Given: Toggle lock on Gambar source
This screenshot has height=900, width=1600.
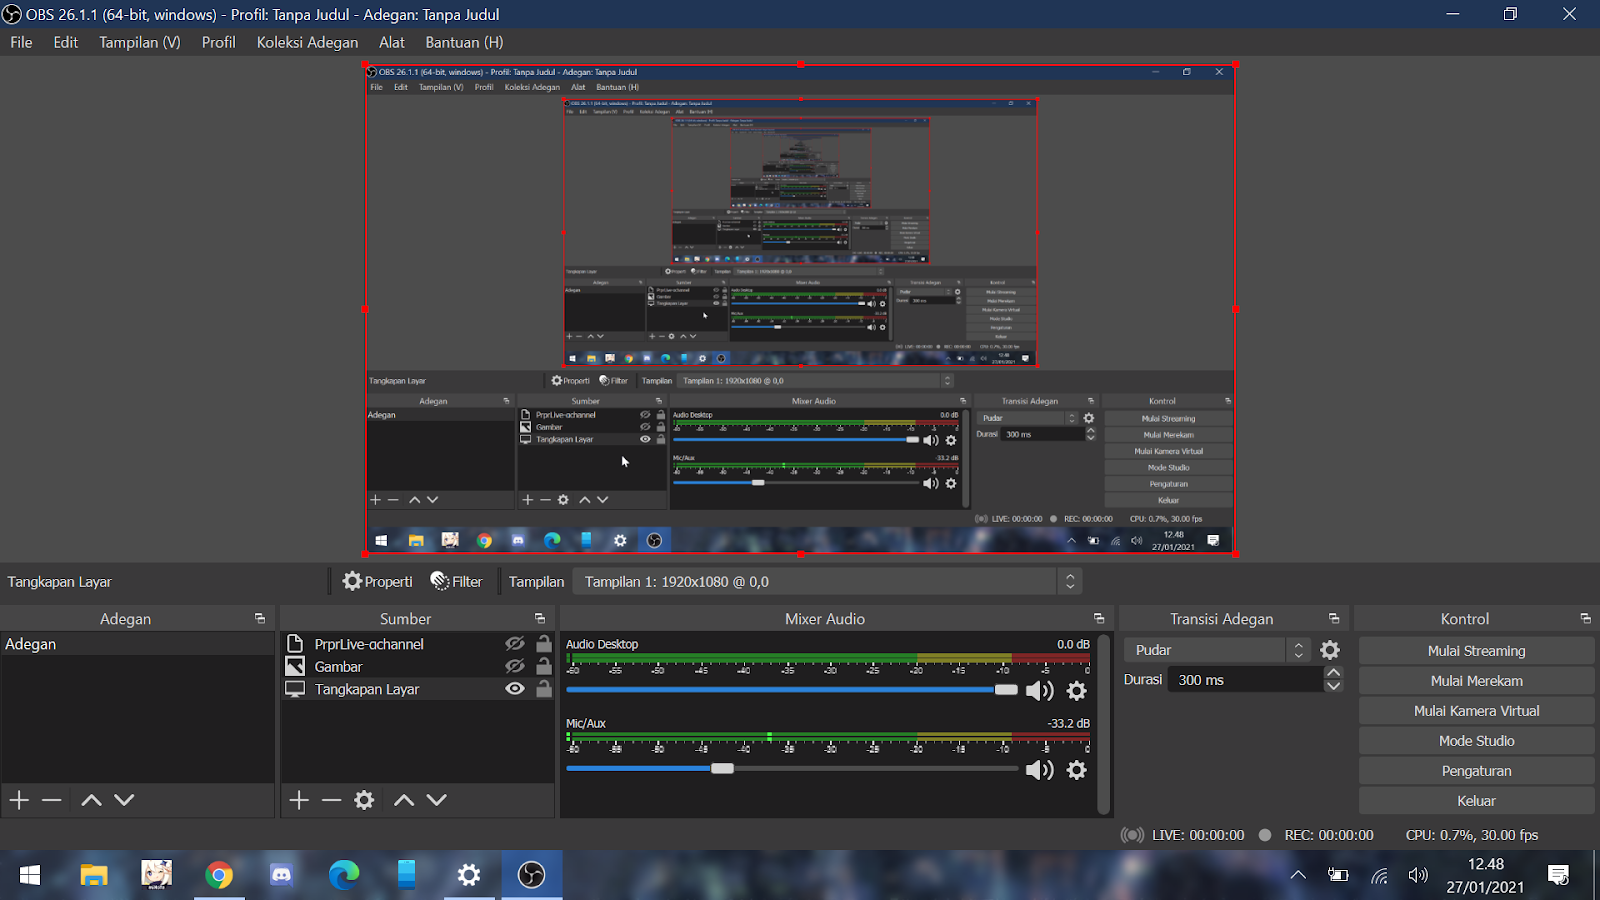Looking at the screenshot, I should point(544,666).
